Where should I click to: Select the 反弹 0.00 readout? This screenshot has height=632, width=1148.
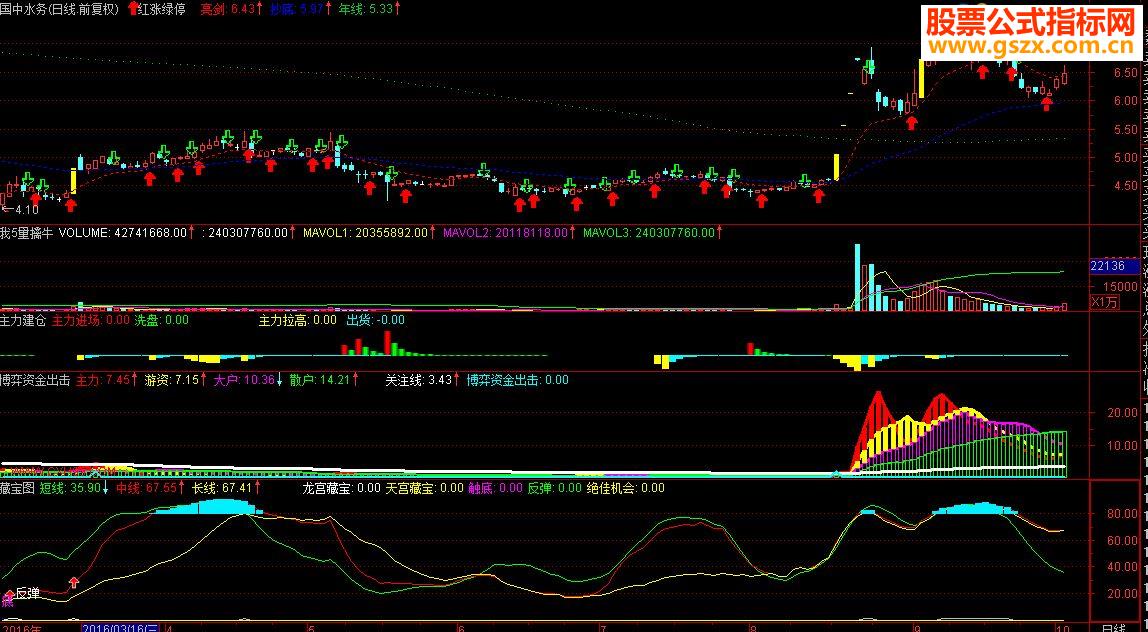(x=555, y=488)
